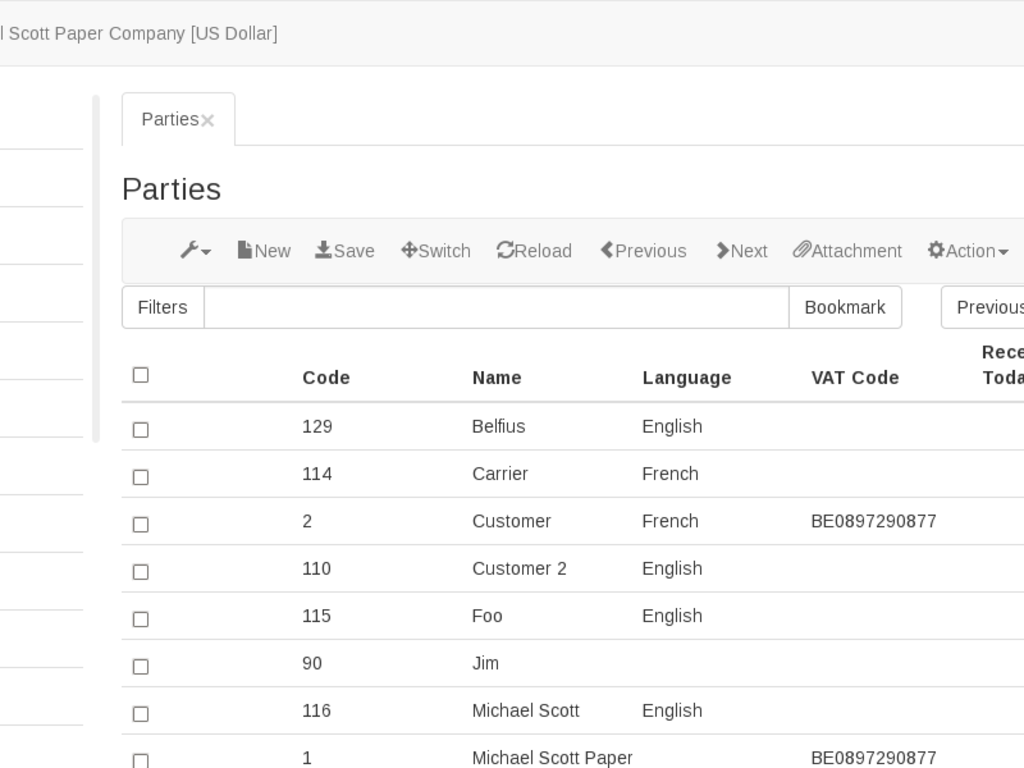The width and height of the screenshot is (1024, 768).
Task: Switch the view using the Switch icon
Action: (435, 251)
